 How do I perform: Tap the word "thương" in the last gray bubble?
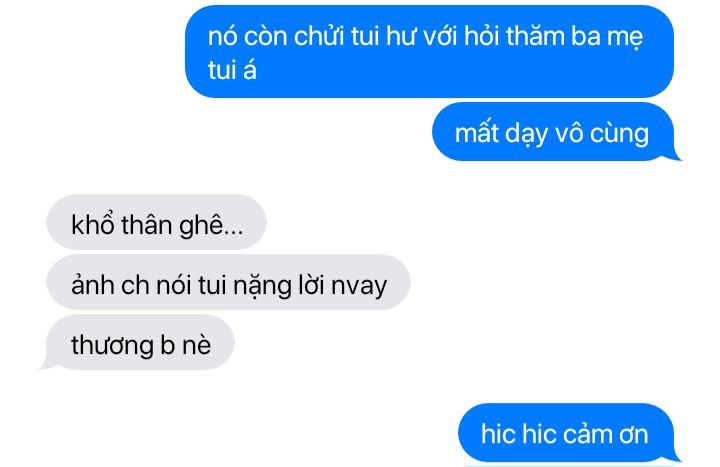112,345
